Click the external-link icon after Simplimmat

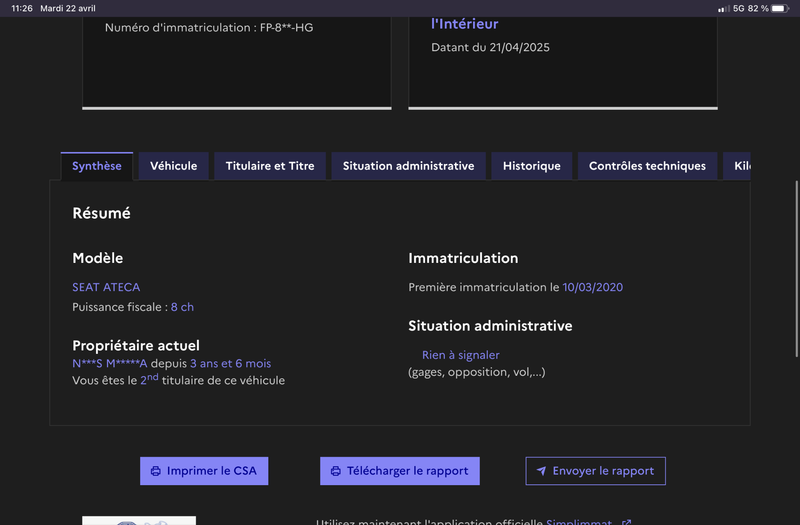pyautogui.click(x=627, y=522)
